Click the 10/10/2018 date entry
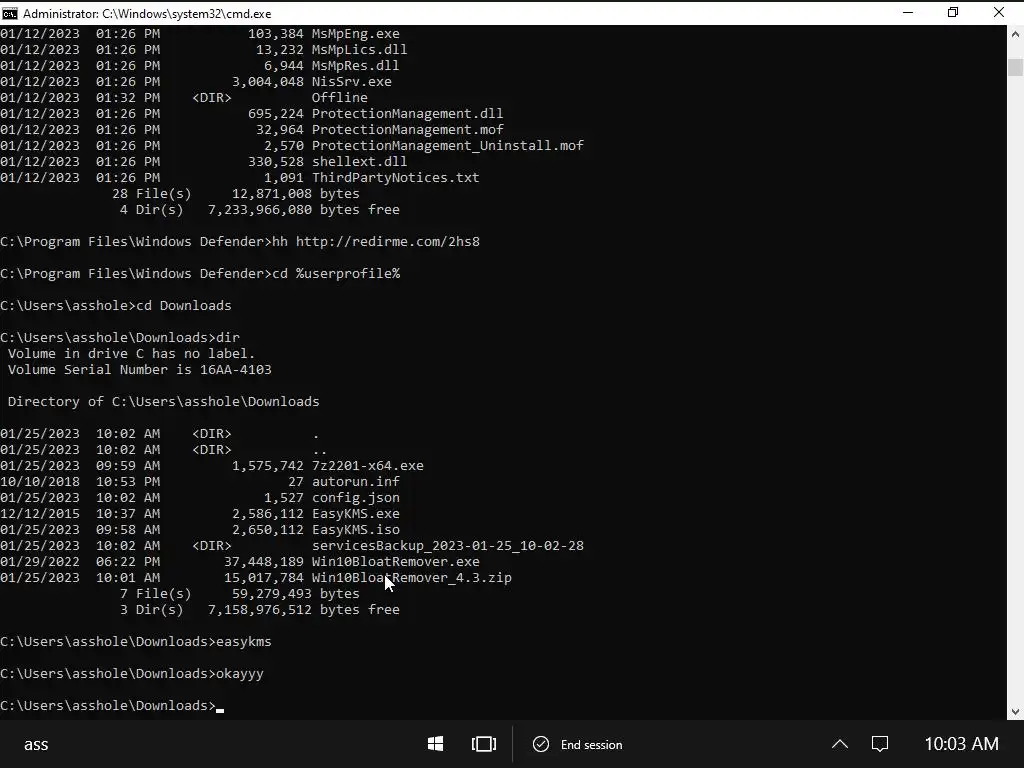Image resolution: width=1024 pixels, height=768 pixels. (x=40, y=481)
